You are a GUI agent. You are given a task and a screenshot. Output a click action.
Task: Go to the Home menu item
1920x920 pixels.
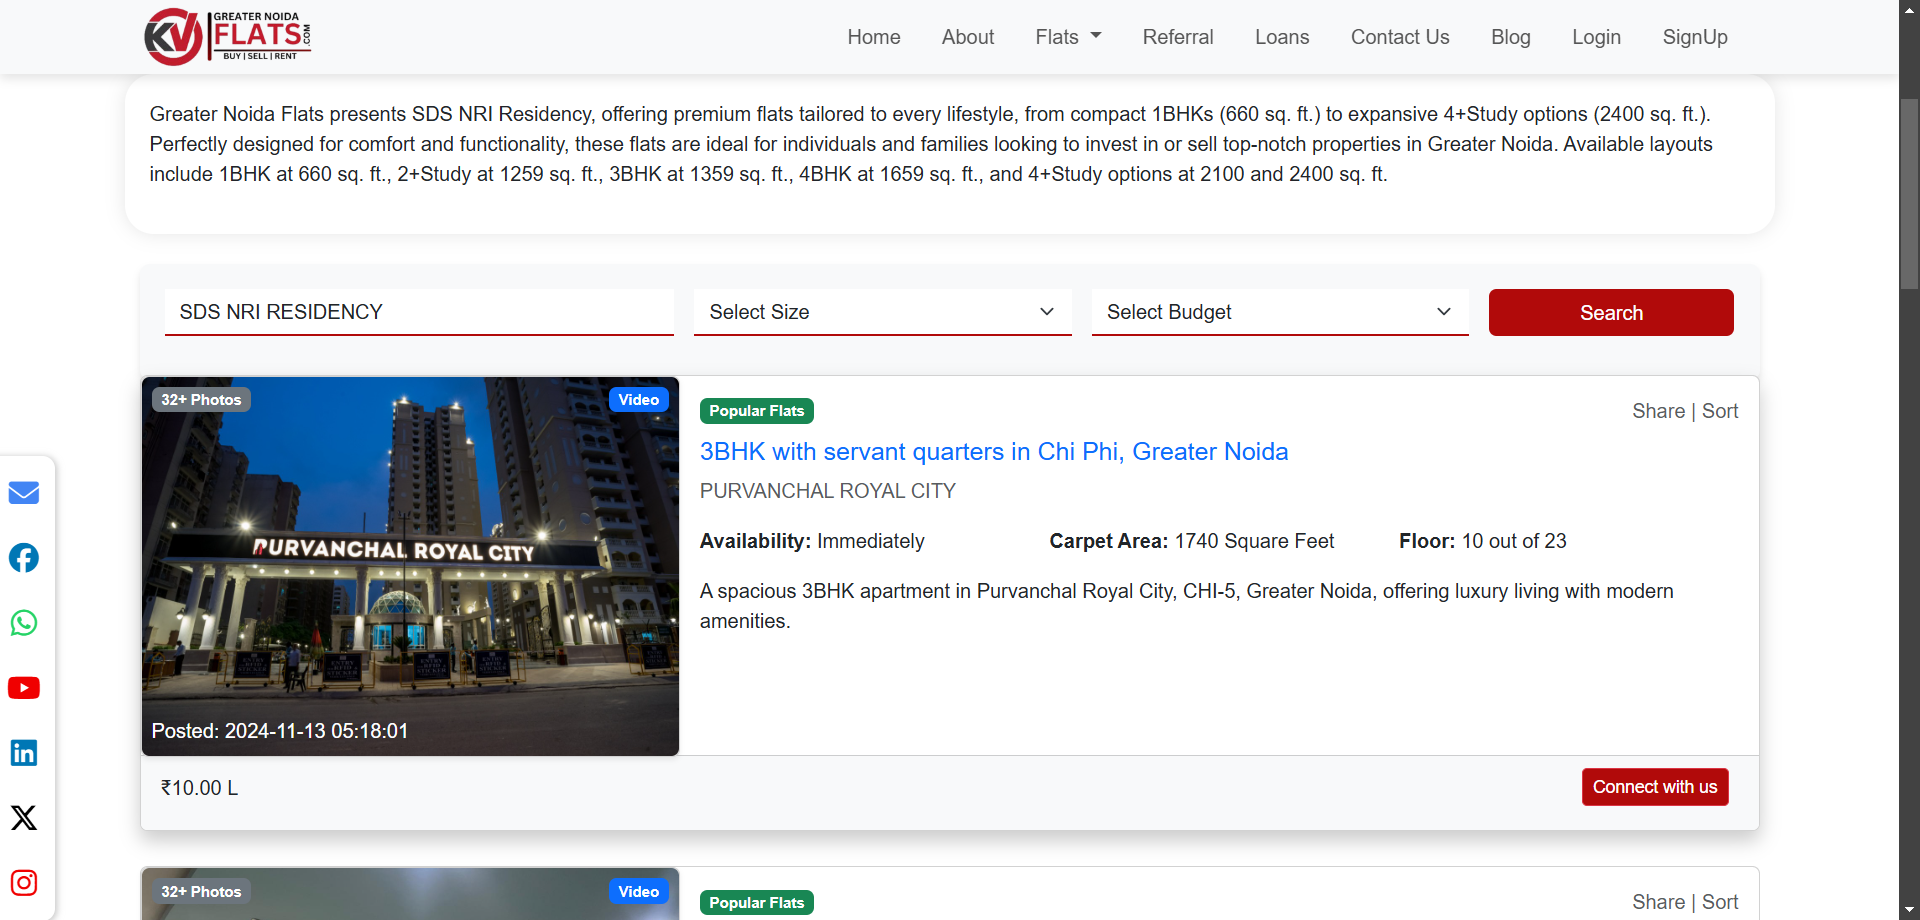pos(874,37)
